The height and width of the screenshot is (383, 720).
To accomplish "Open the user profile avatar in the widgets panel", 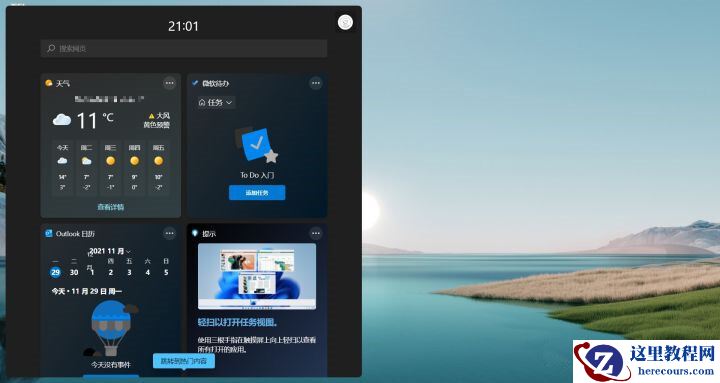I will [x=345, y=22].
